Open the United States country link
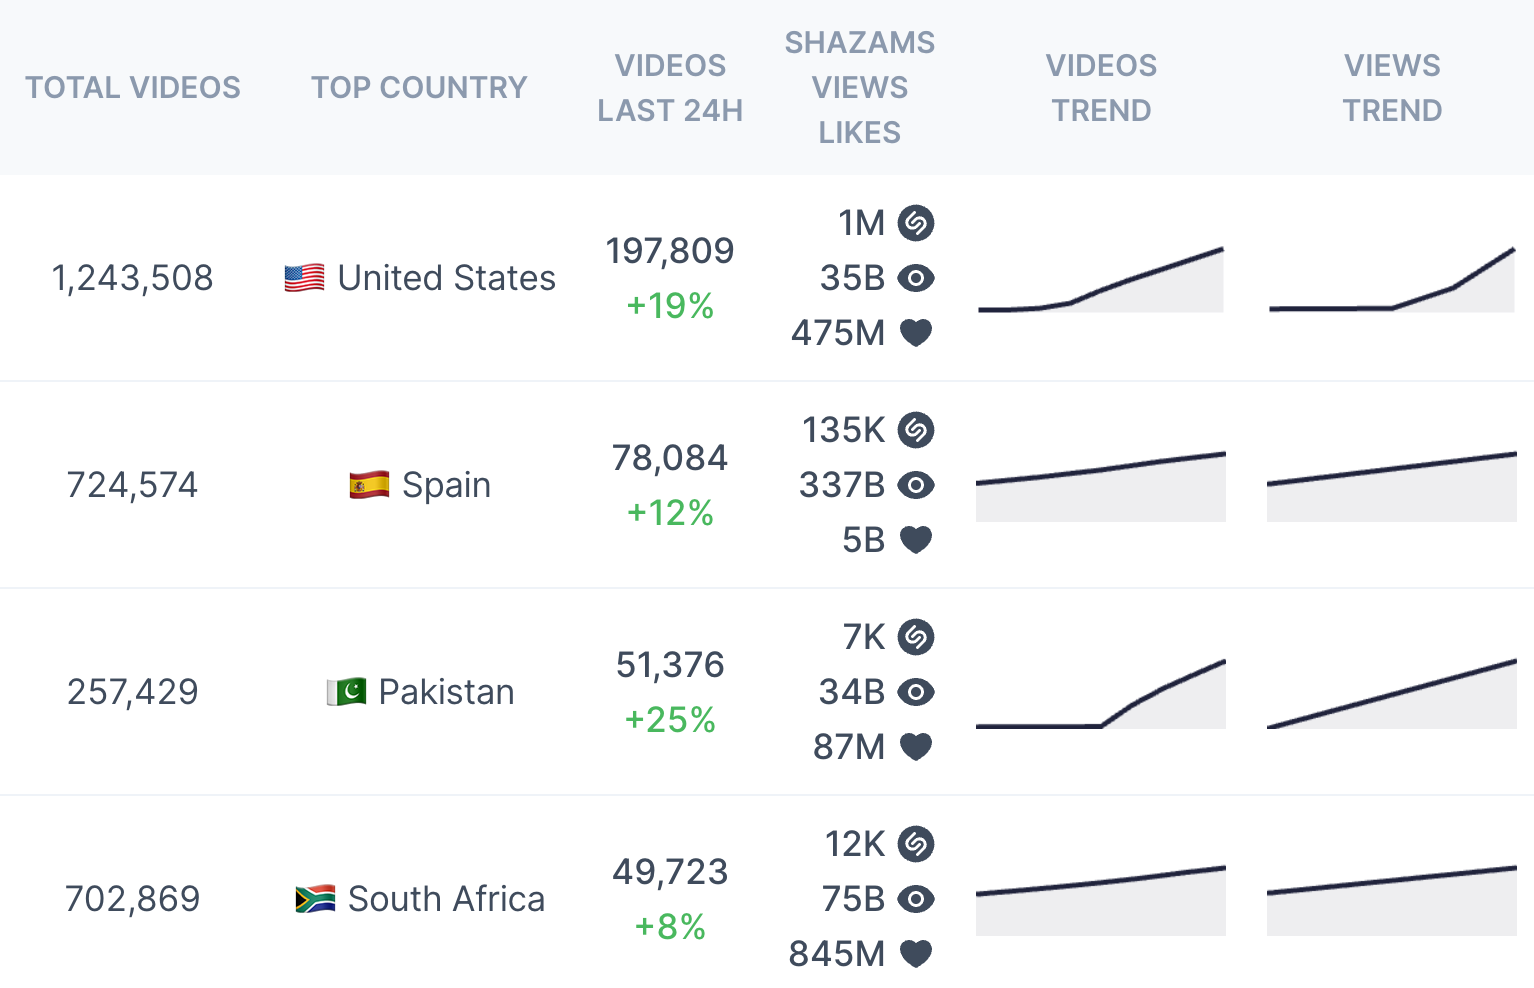This screenshot has width=1534, height=988. click(446, 278)
